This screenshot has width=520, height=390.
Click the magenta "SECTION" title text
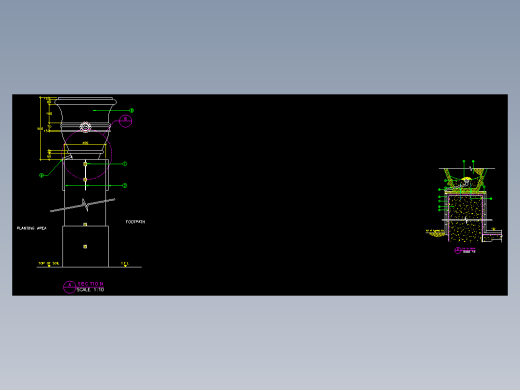pos(90,284)
